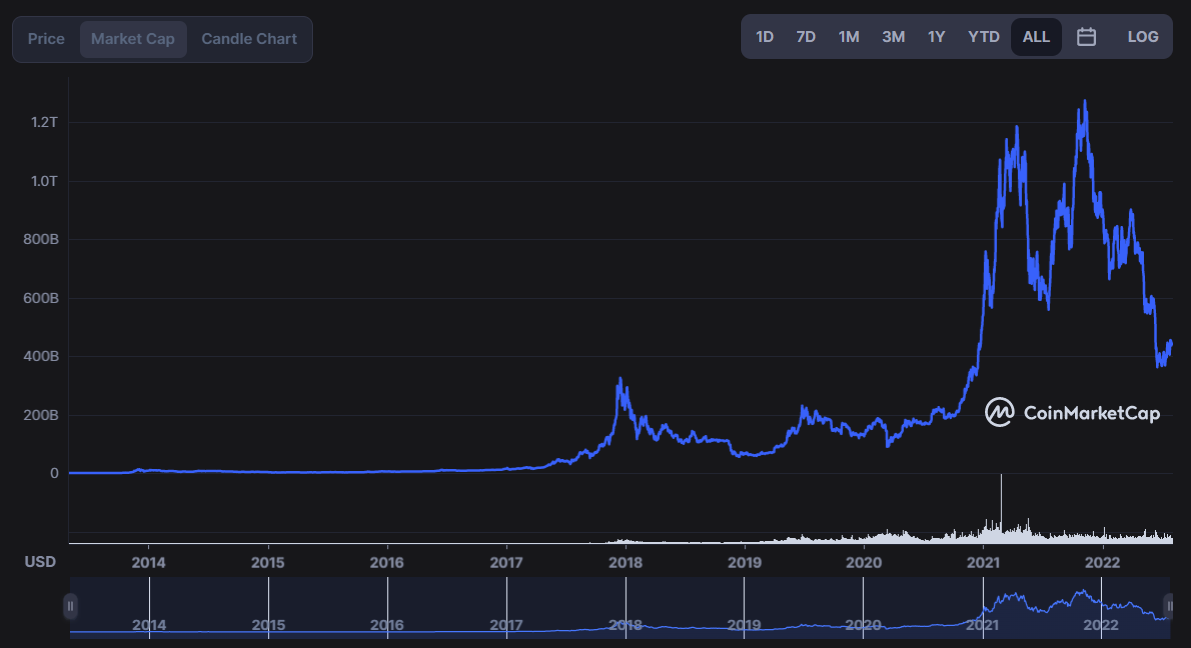The height and width of the screenshot is (648, 1191).
Task: Grab the right range selector handle
Action: (1169, 606)
